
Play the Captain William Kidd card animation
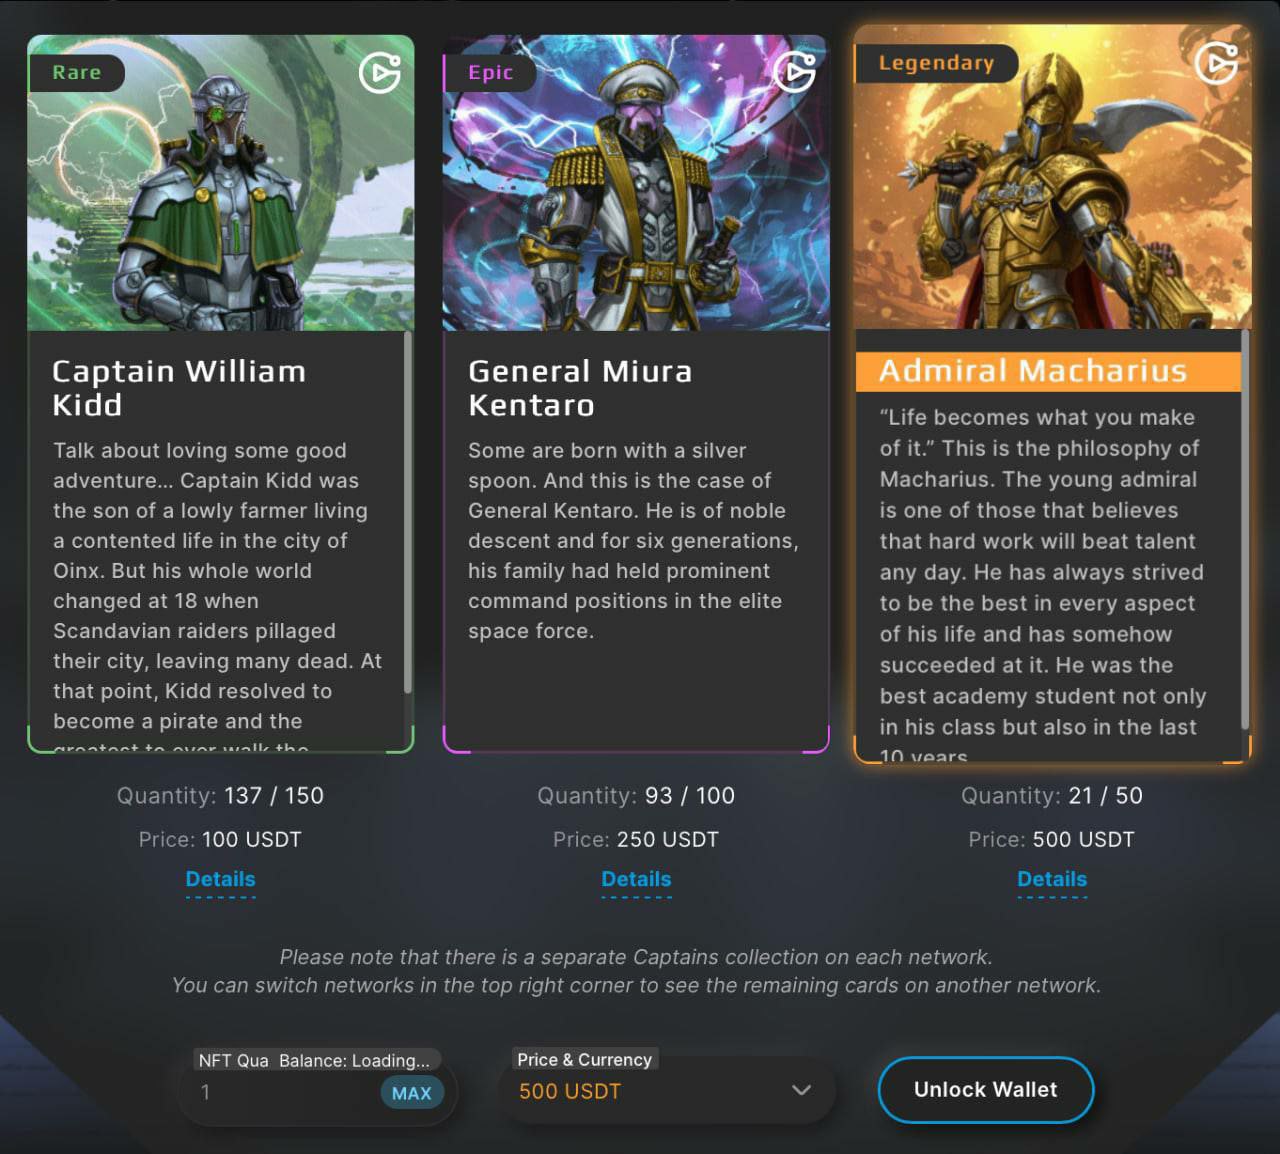[x=380, y=72]
